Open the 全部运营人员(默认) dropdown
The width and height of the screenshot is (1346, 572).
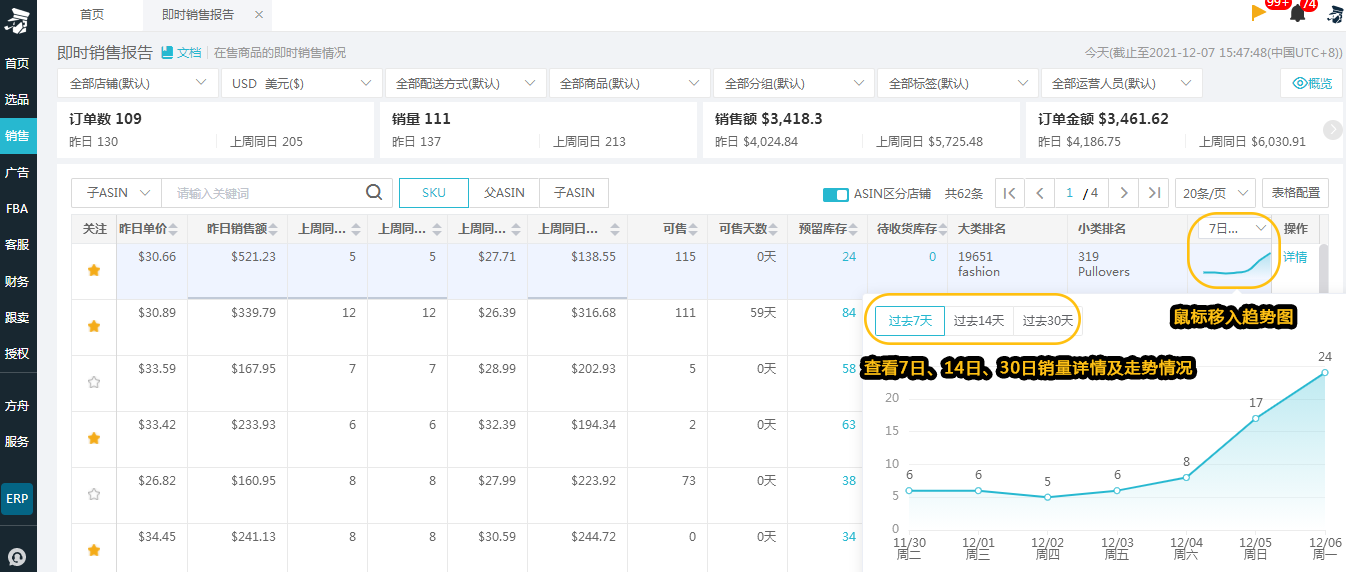(1122, 83)
